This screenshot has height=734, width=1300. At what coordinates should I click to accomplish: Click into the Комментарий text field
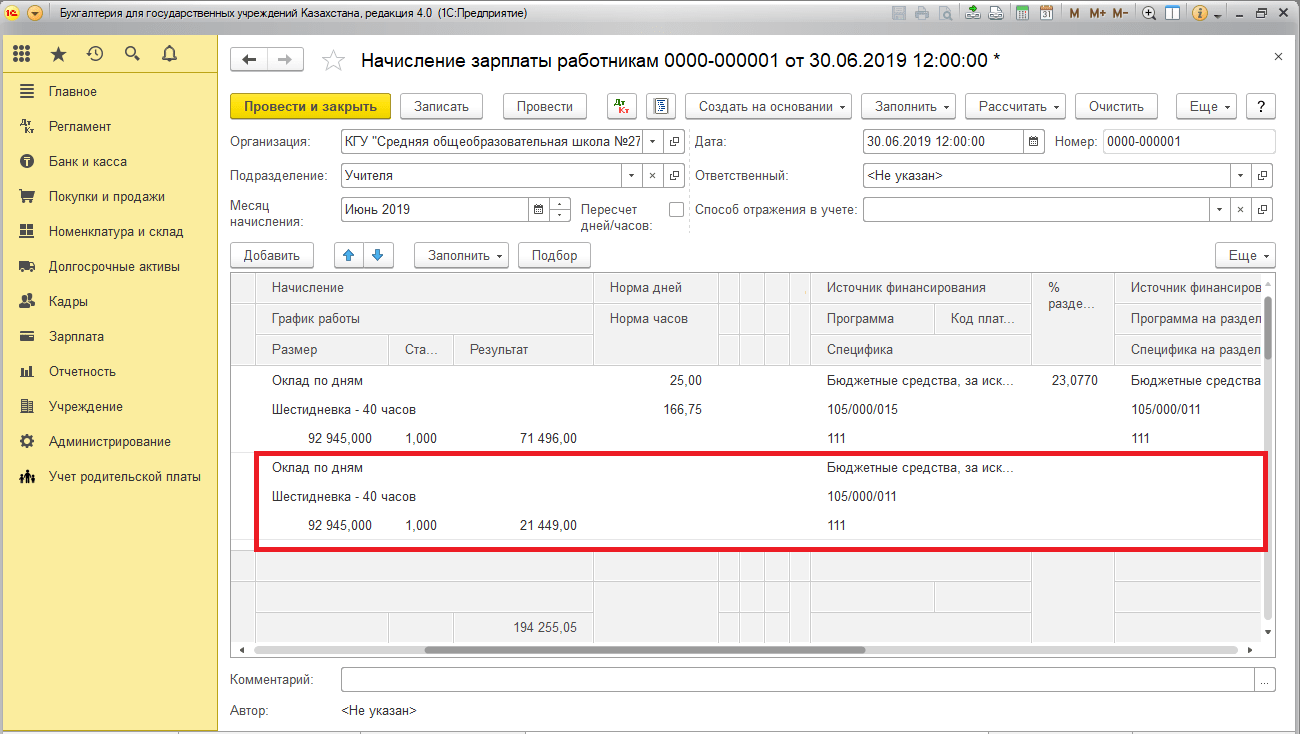(x=797, y=680)
